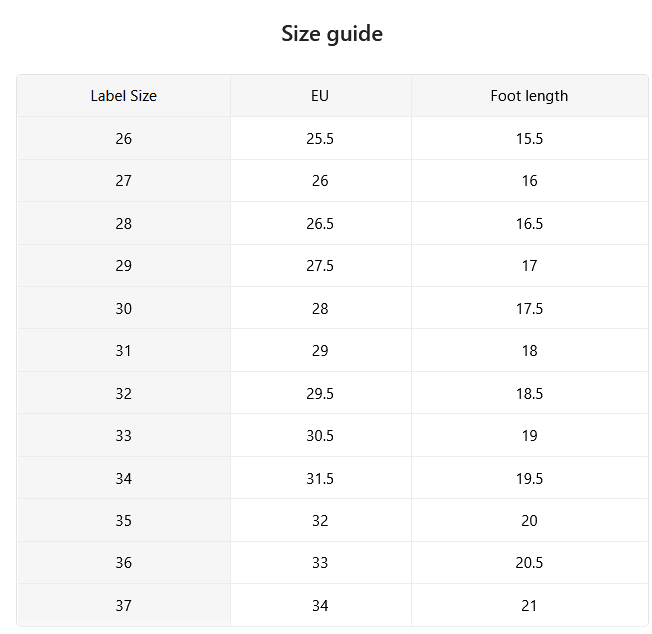Click the Size guide heading
This screenshot has width=652, height=634.
tap(332, 34)
